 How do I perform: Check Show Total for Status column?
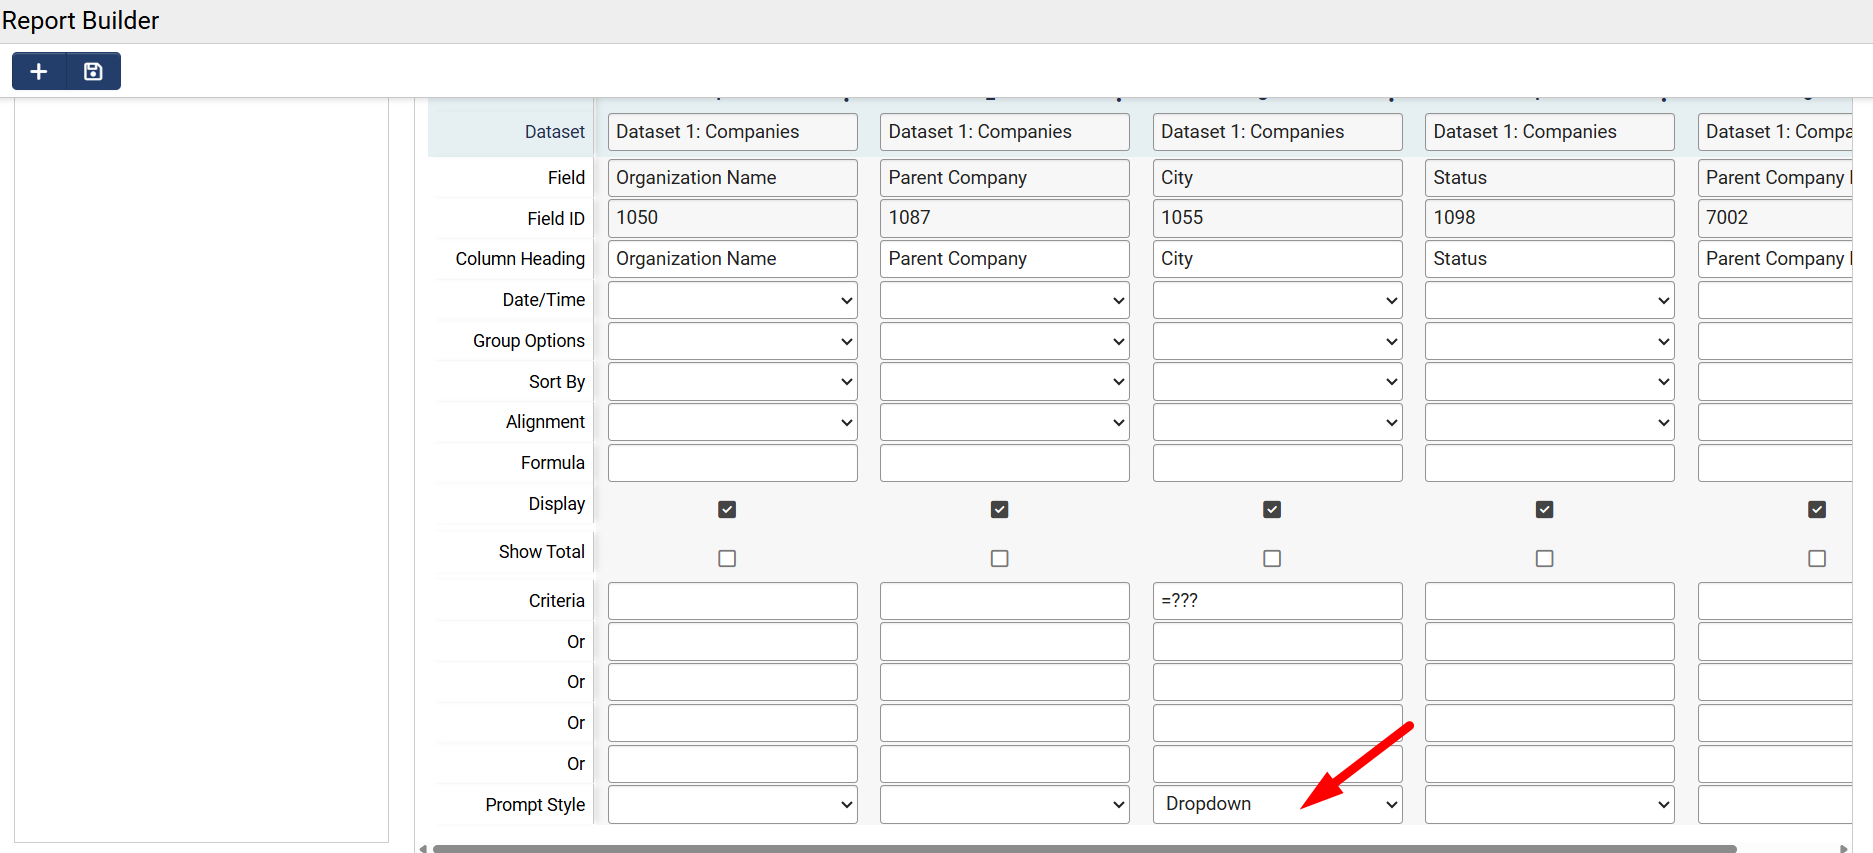1544,558
